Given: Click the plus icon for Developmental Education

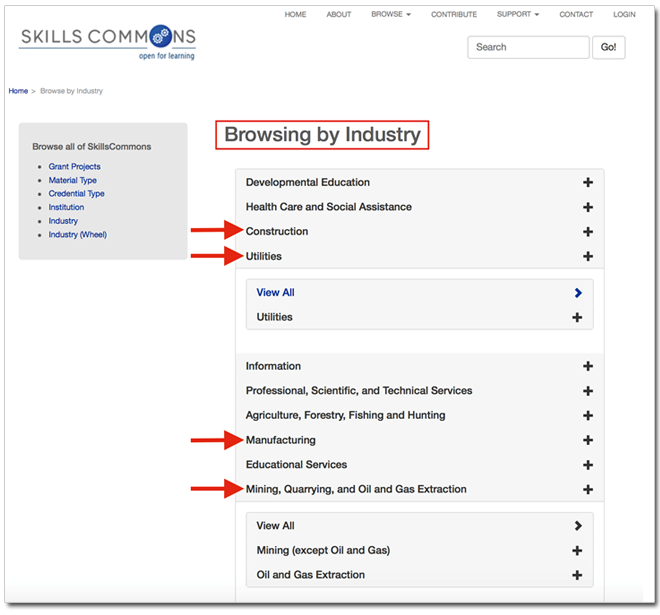Looking at the screenshot, I should pyautogui.click(x=588, y=182).
